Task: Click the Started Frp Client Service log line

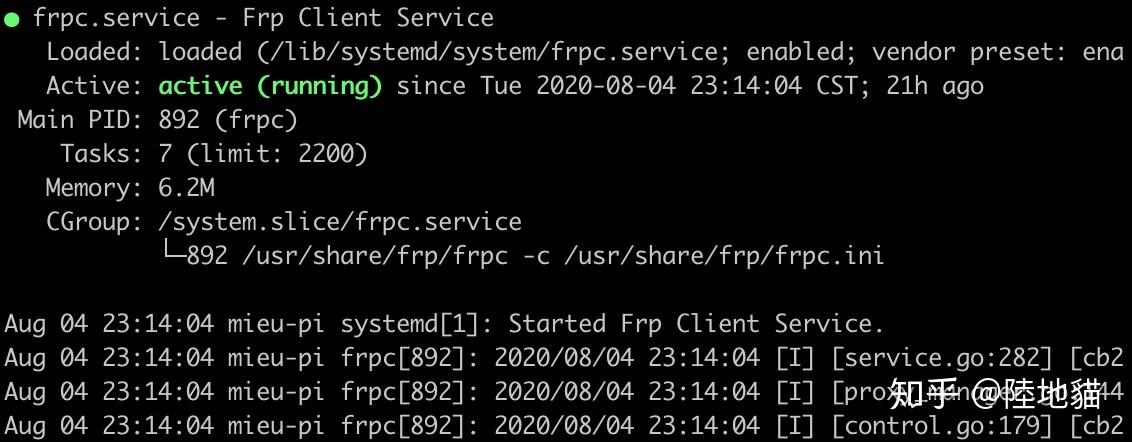Action: pos(696,324)
